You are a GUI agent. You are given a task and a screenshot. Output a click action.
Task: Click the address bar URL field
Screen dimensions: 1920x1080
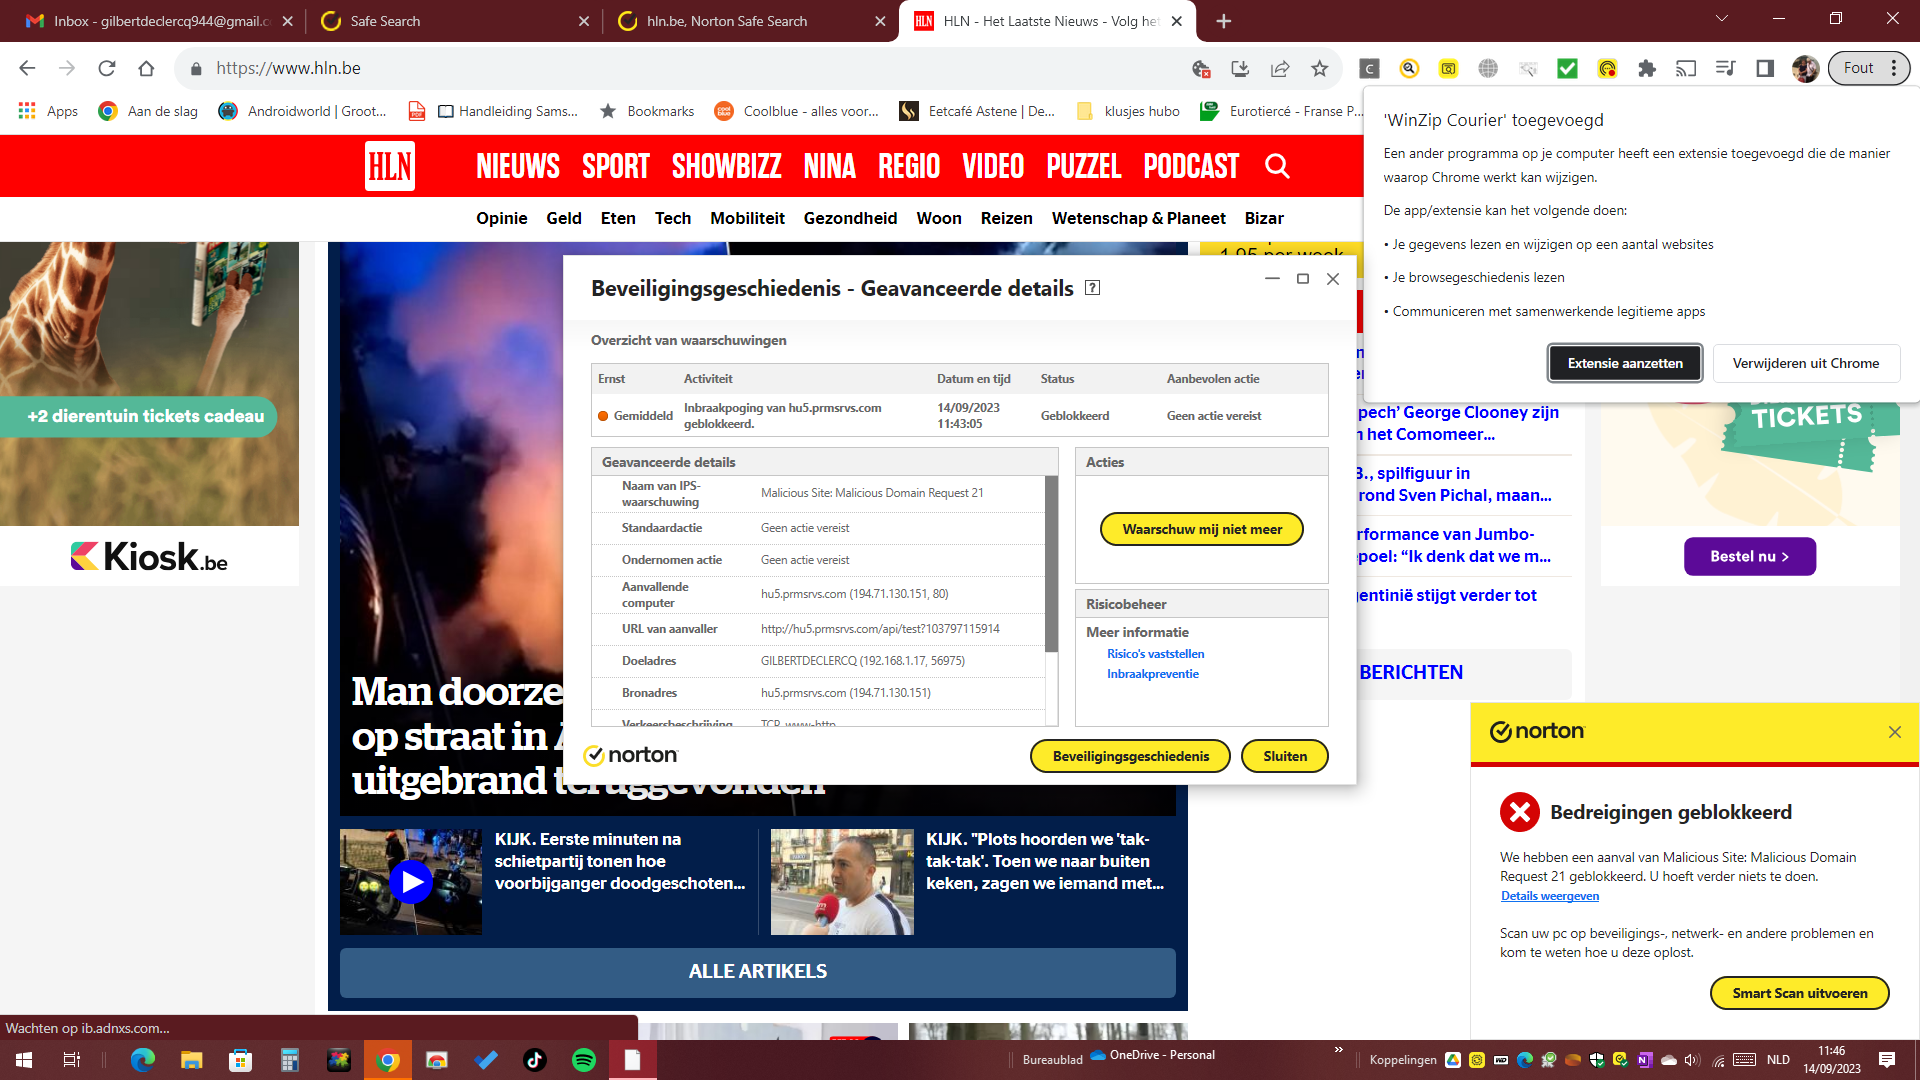690,69
